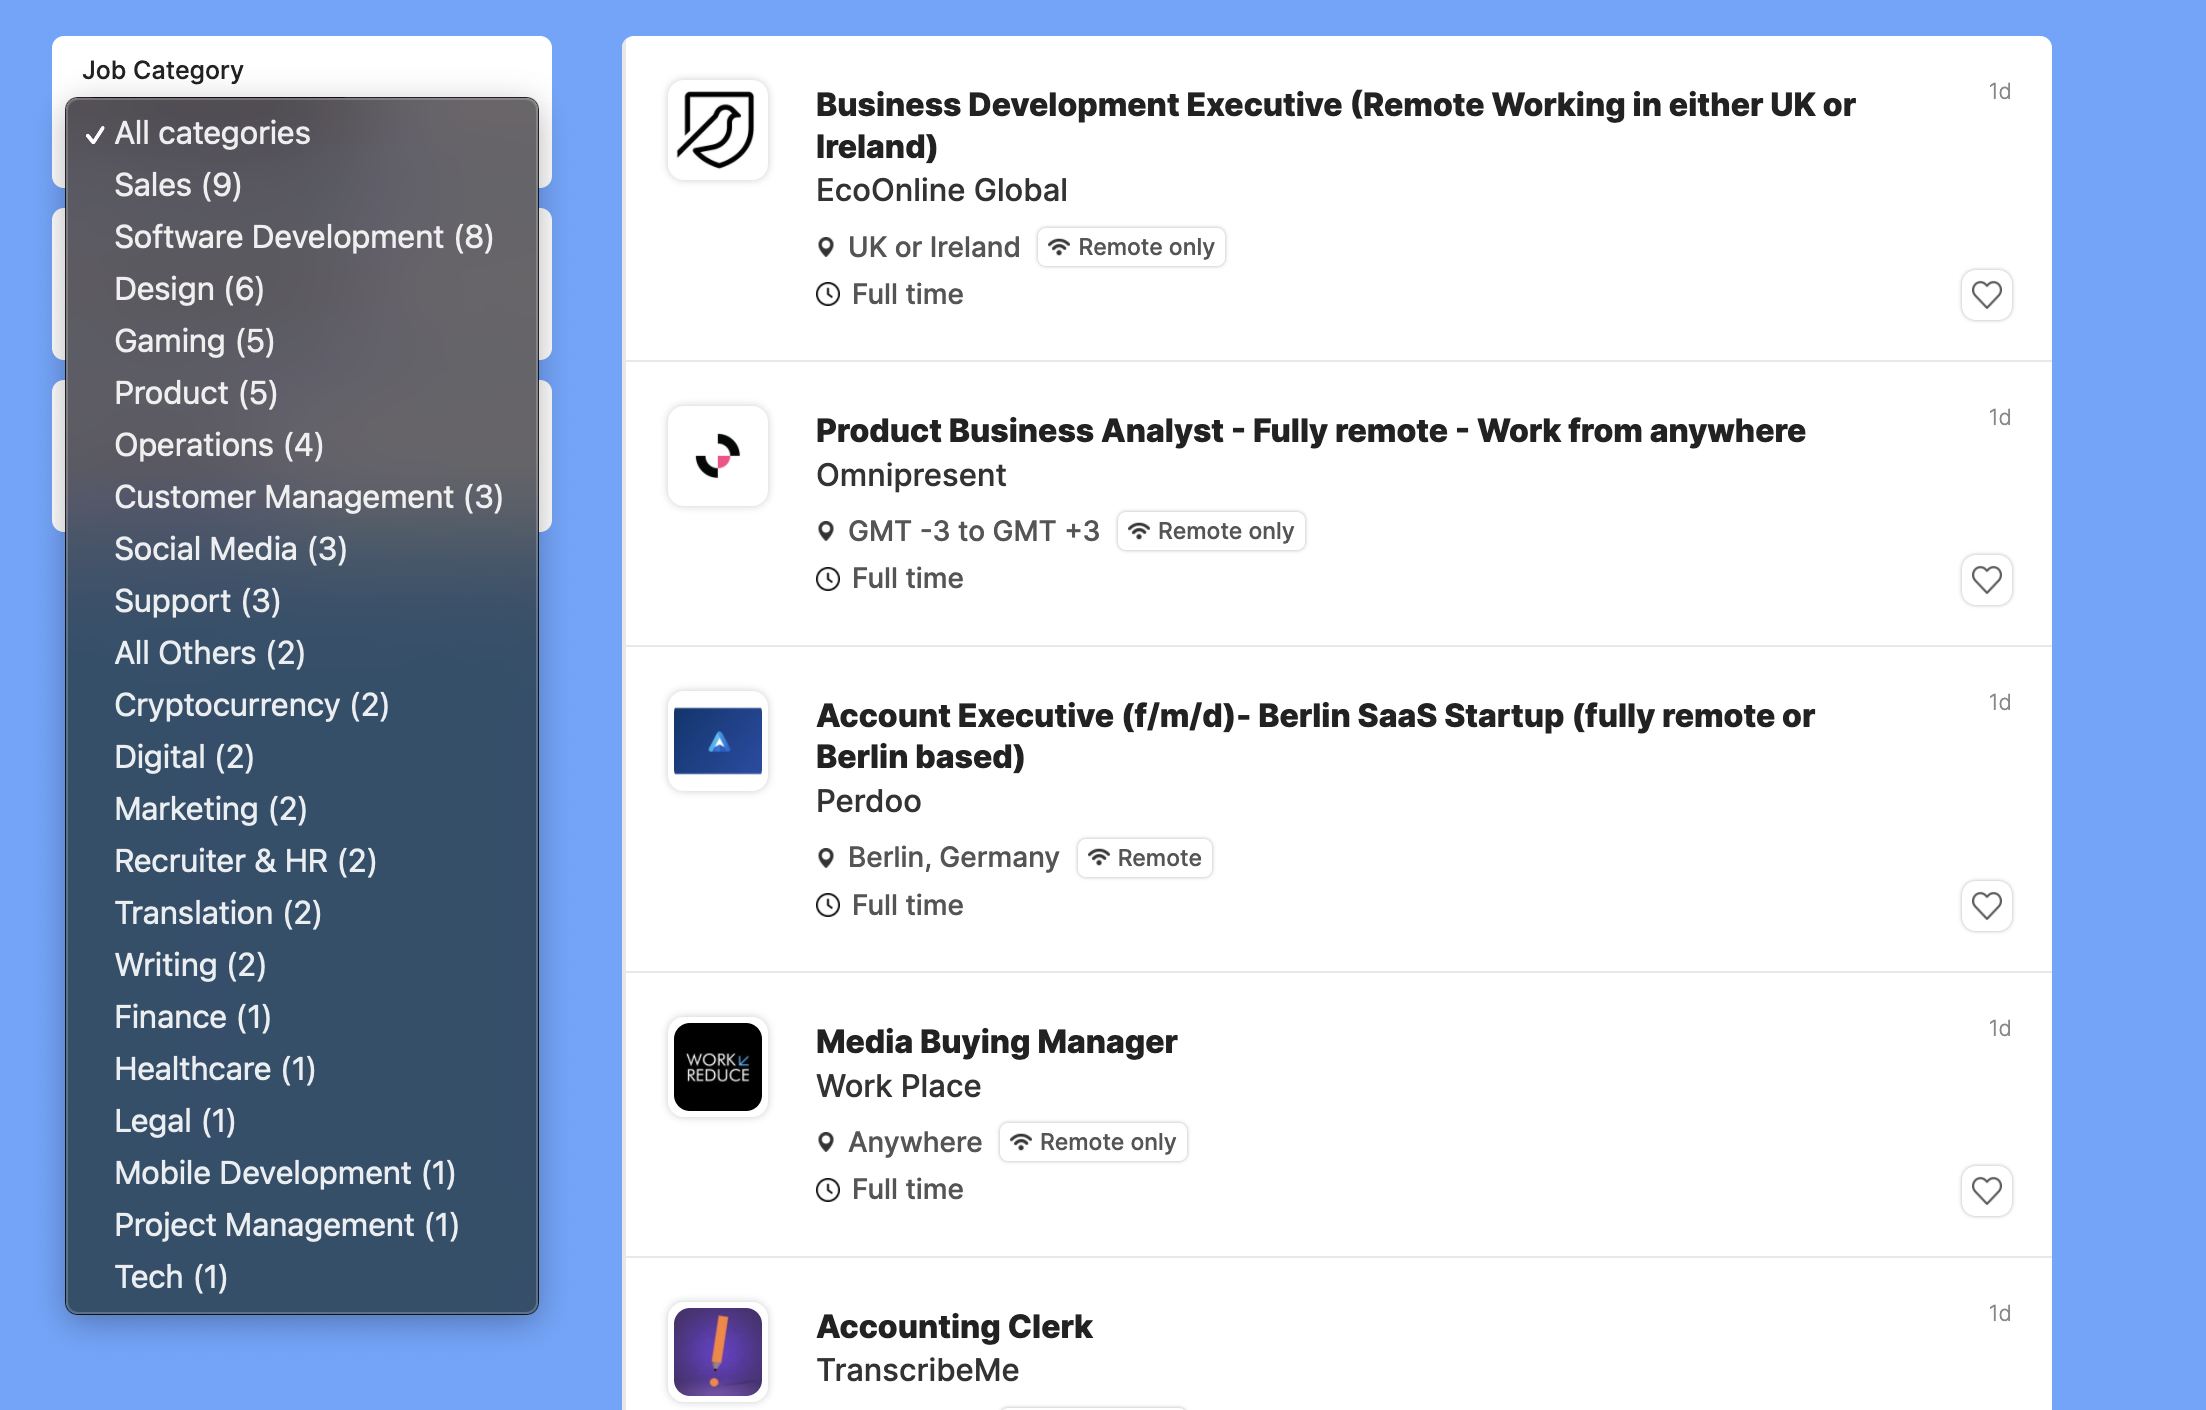Screen dimensions: 2206x1410
Task: Open Product Business Analyst job title link
Action: coord(1310,431)
